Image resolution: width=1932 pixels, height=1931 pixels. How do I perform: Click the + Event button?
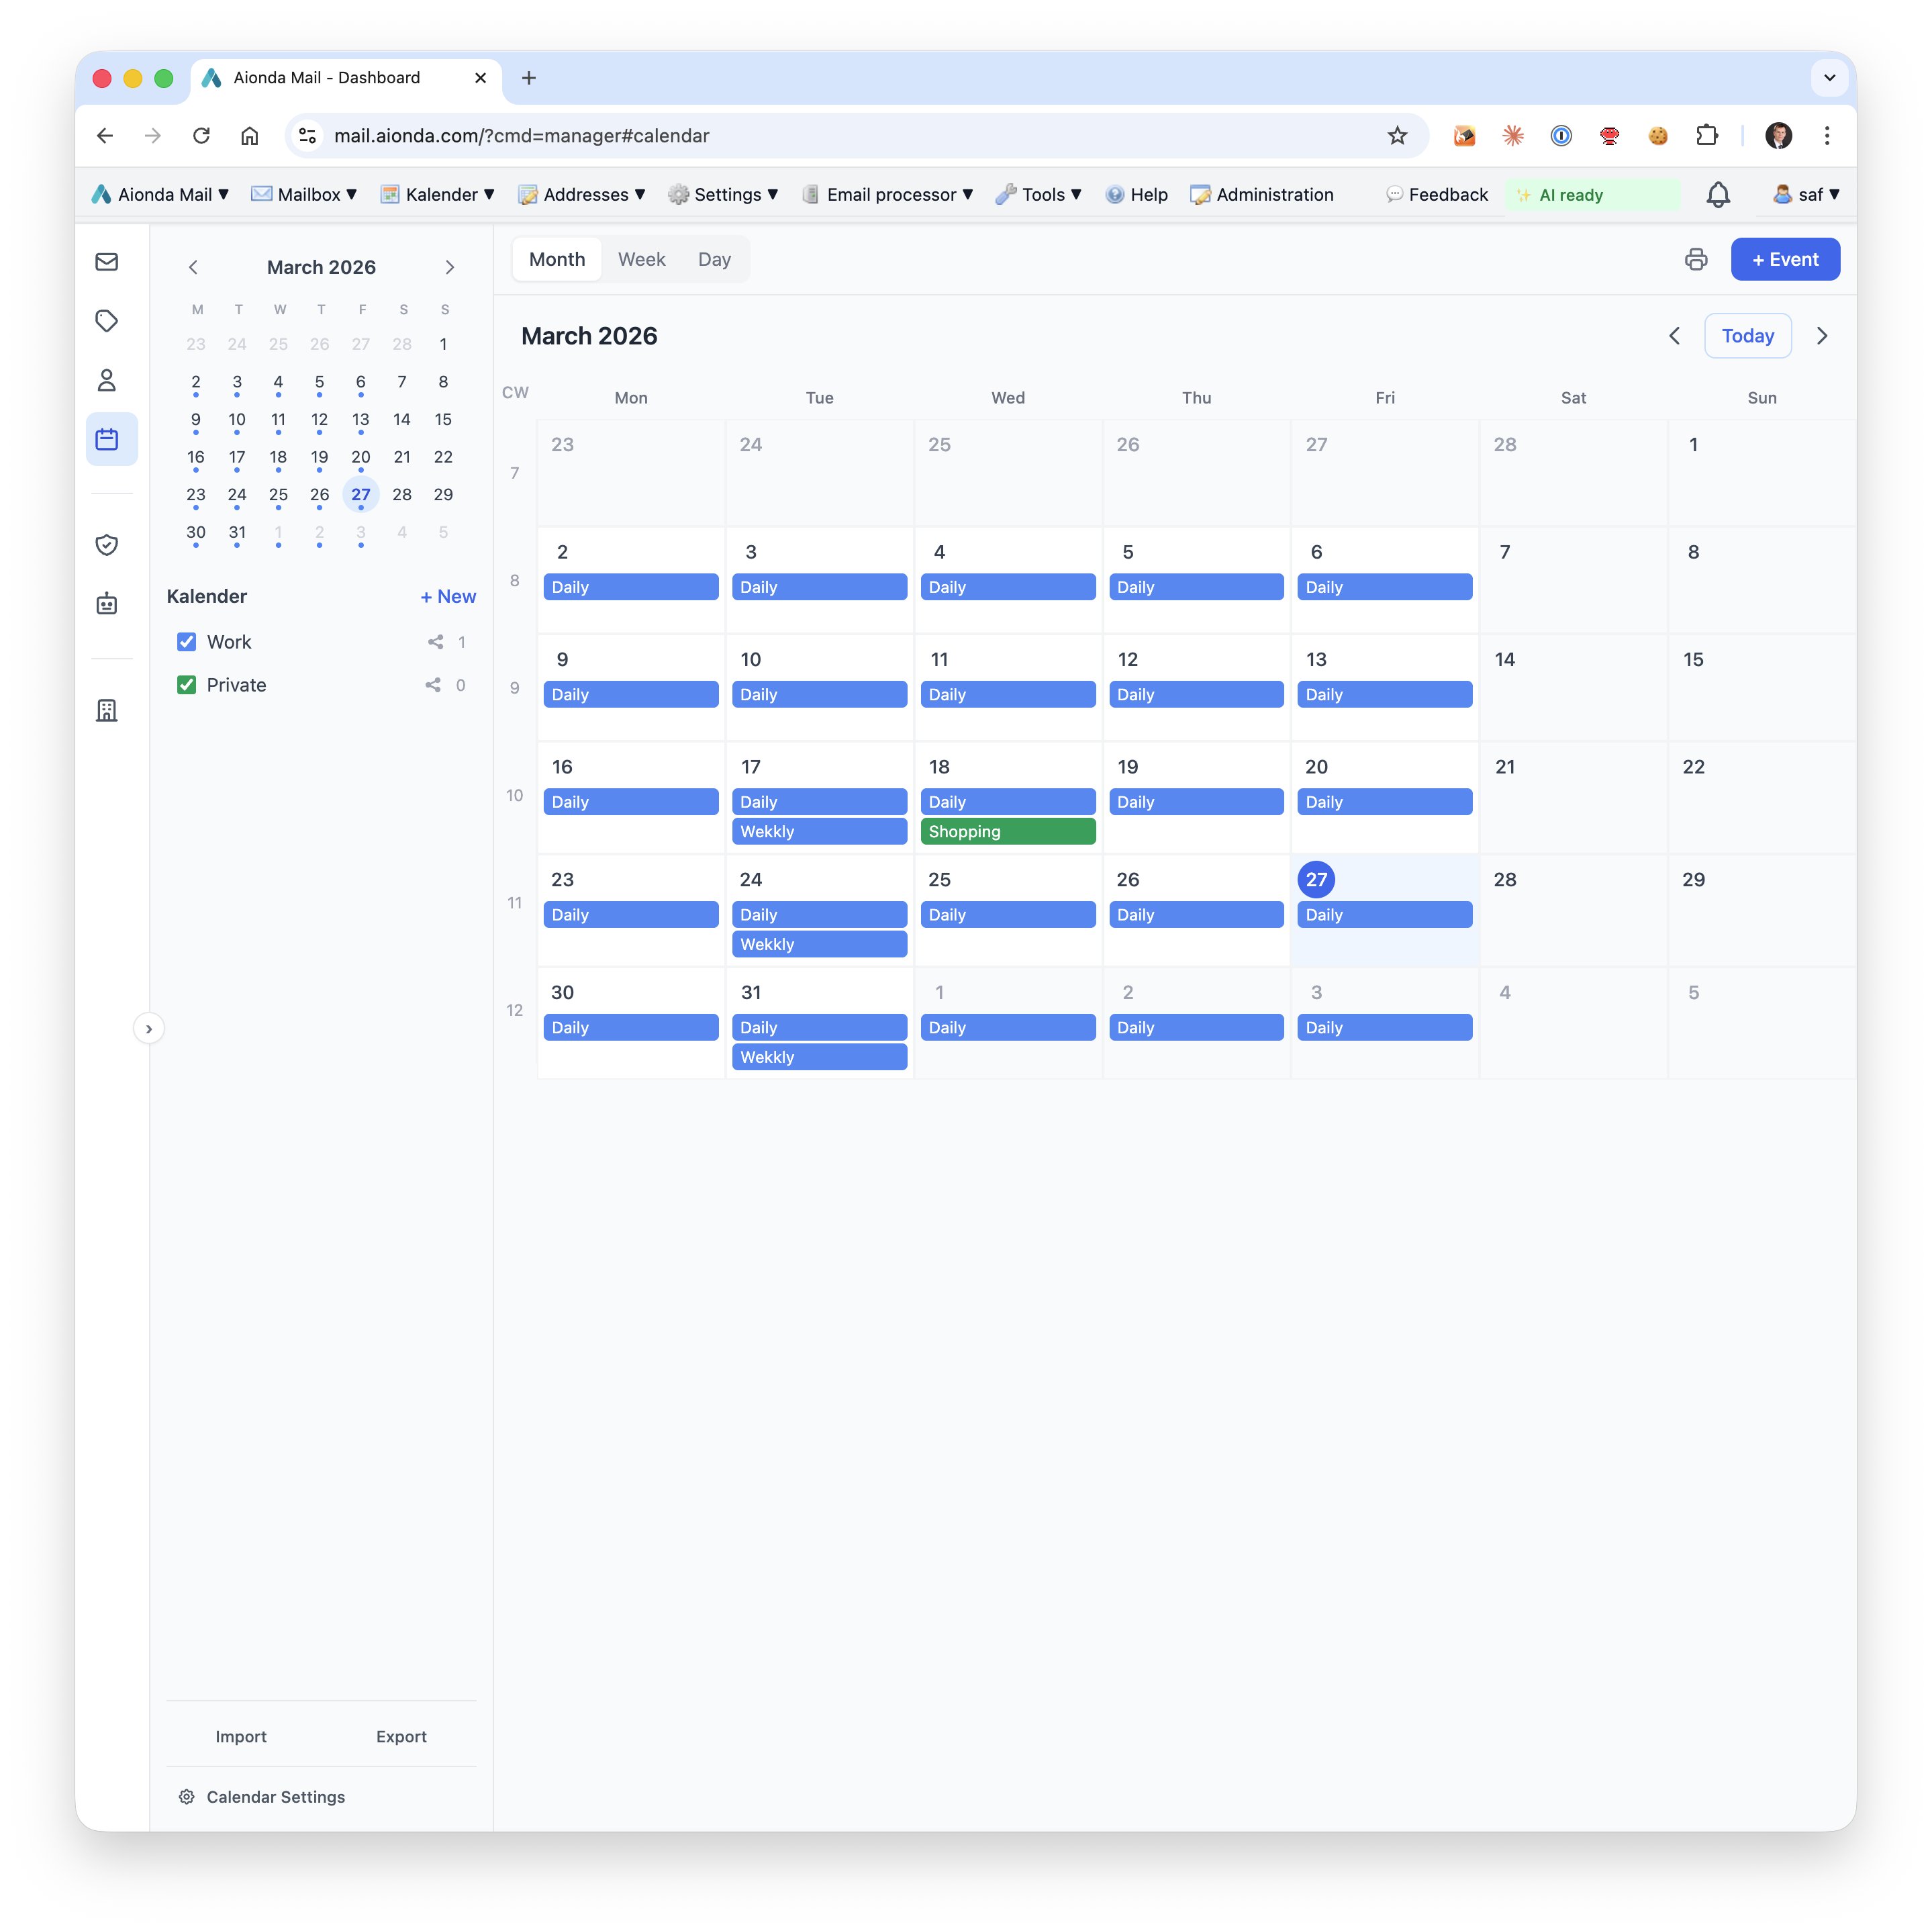click(x=1784, y=260)
